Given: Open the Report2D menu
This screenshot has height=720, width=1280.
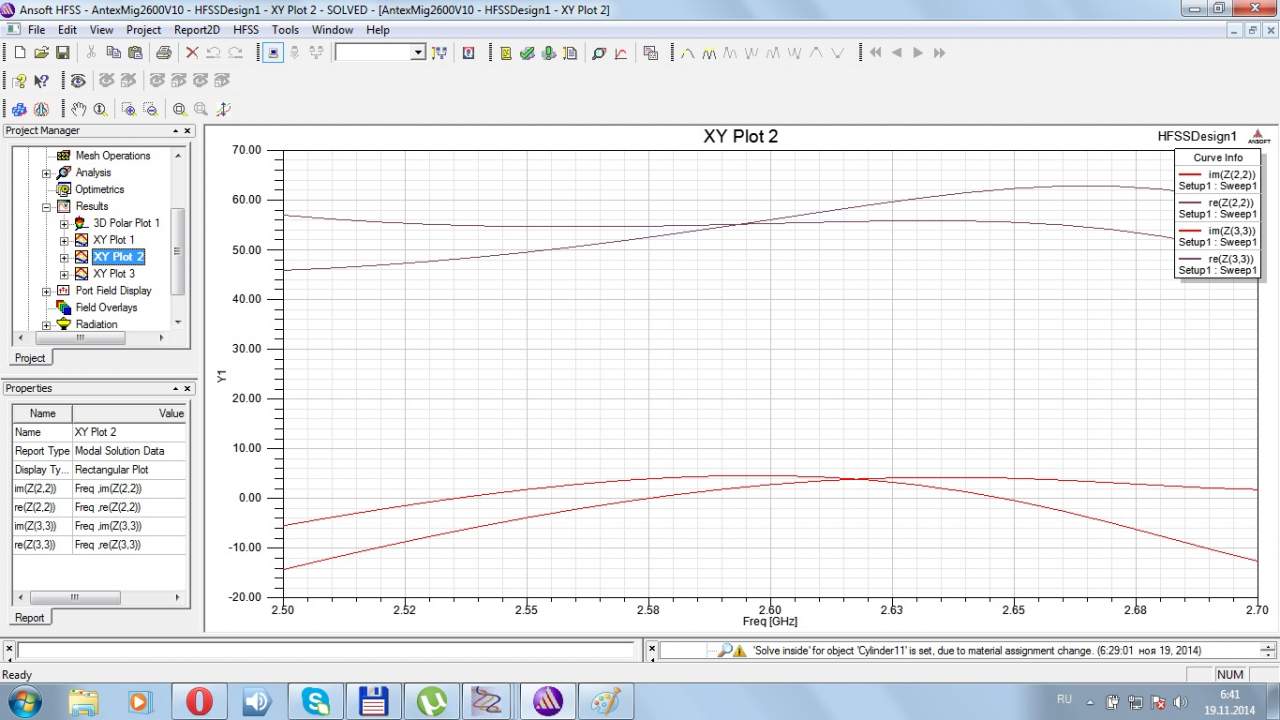Looking at the screenshot, I should coord(196,30).
